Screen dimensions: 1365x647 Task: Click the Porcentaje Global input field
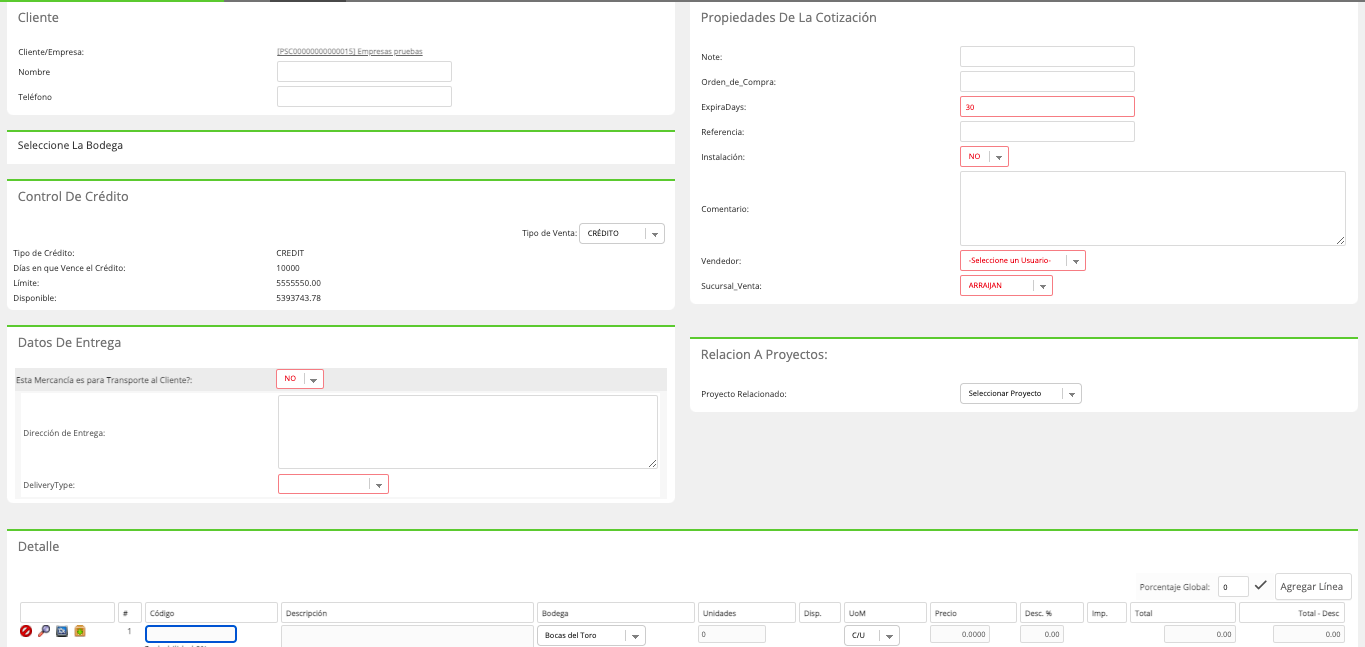pyautogui.click(x=1233, y=587)
